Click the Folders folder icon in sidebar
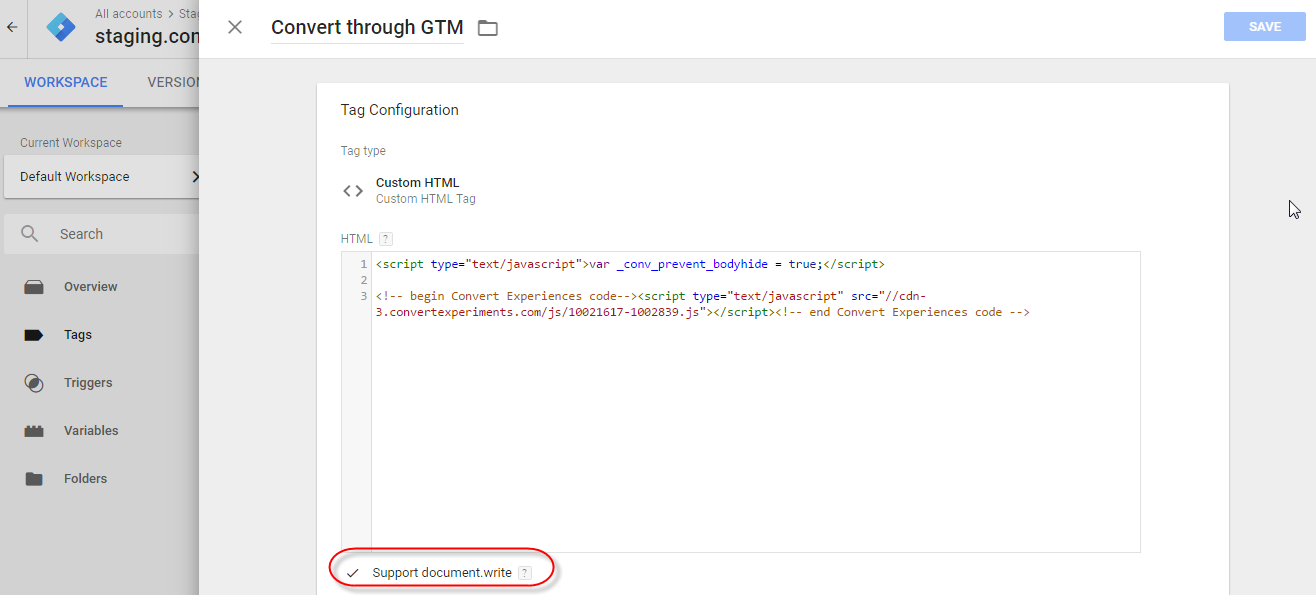 34,479
